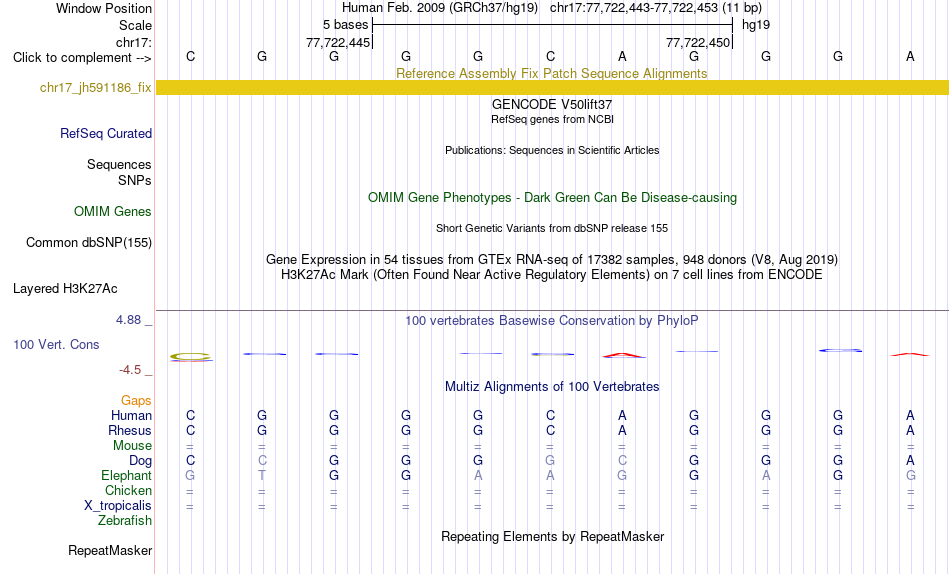Click the OMIM Gene Phenotypes track title
950x574 pixels.
click(552, 198)
